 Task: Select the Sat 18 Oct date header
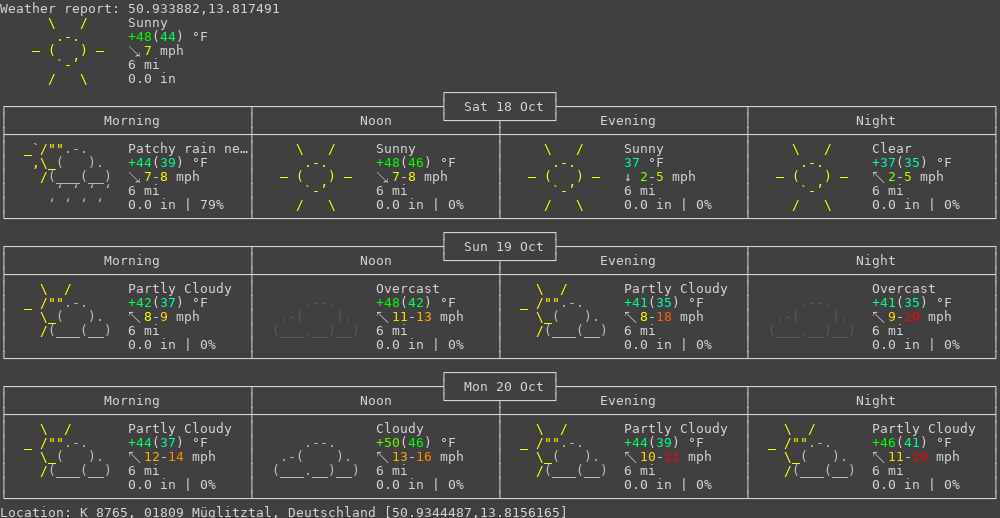(x=500, y=107)
